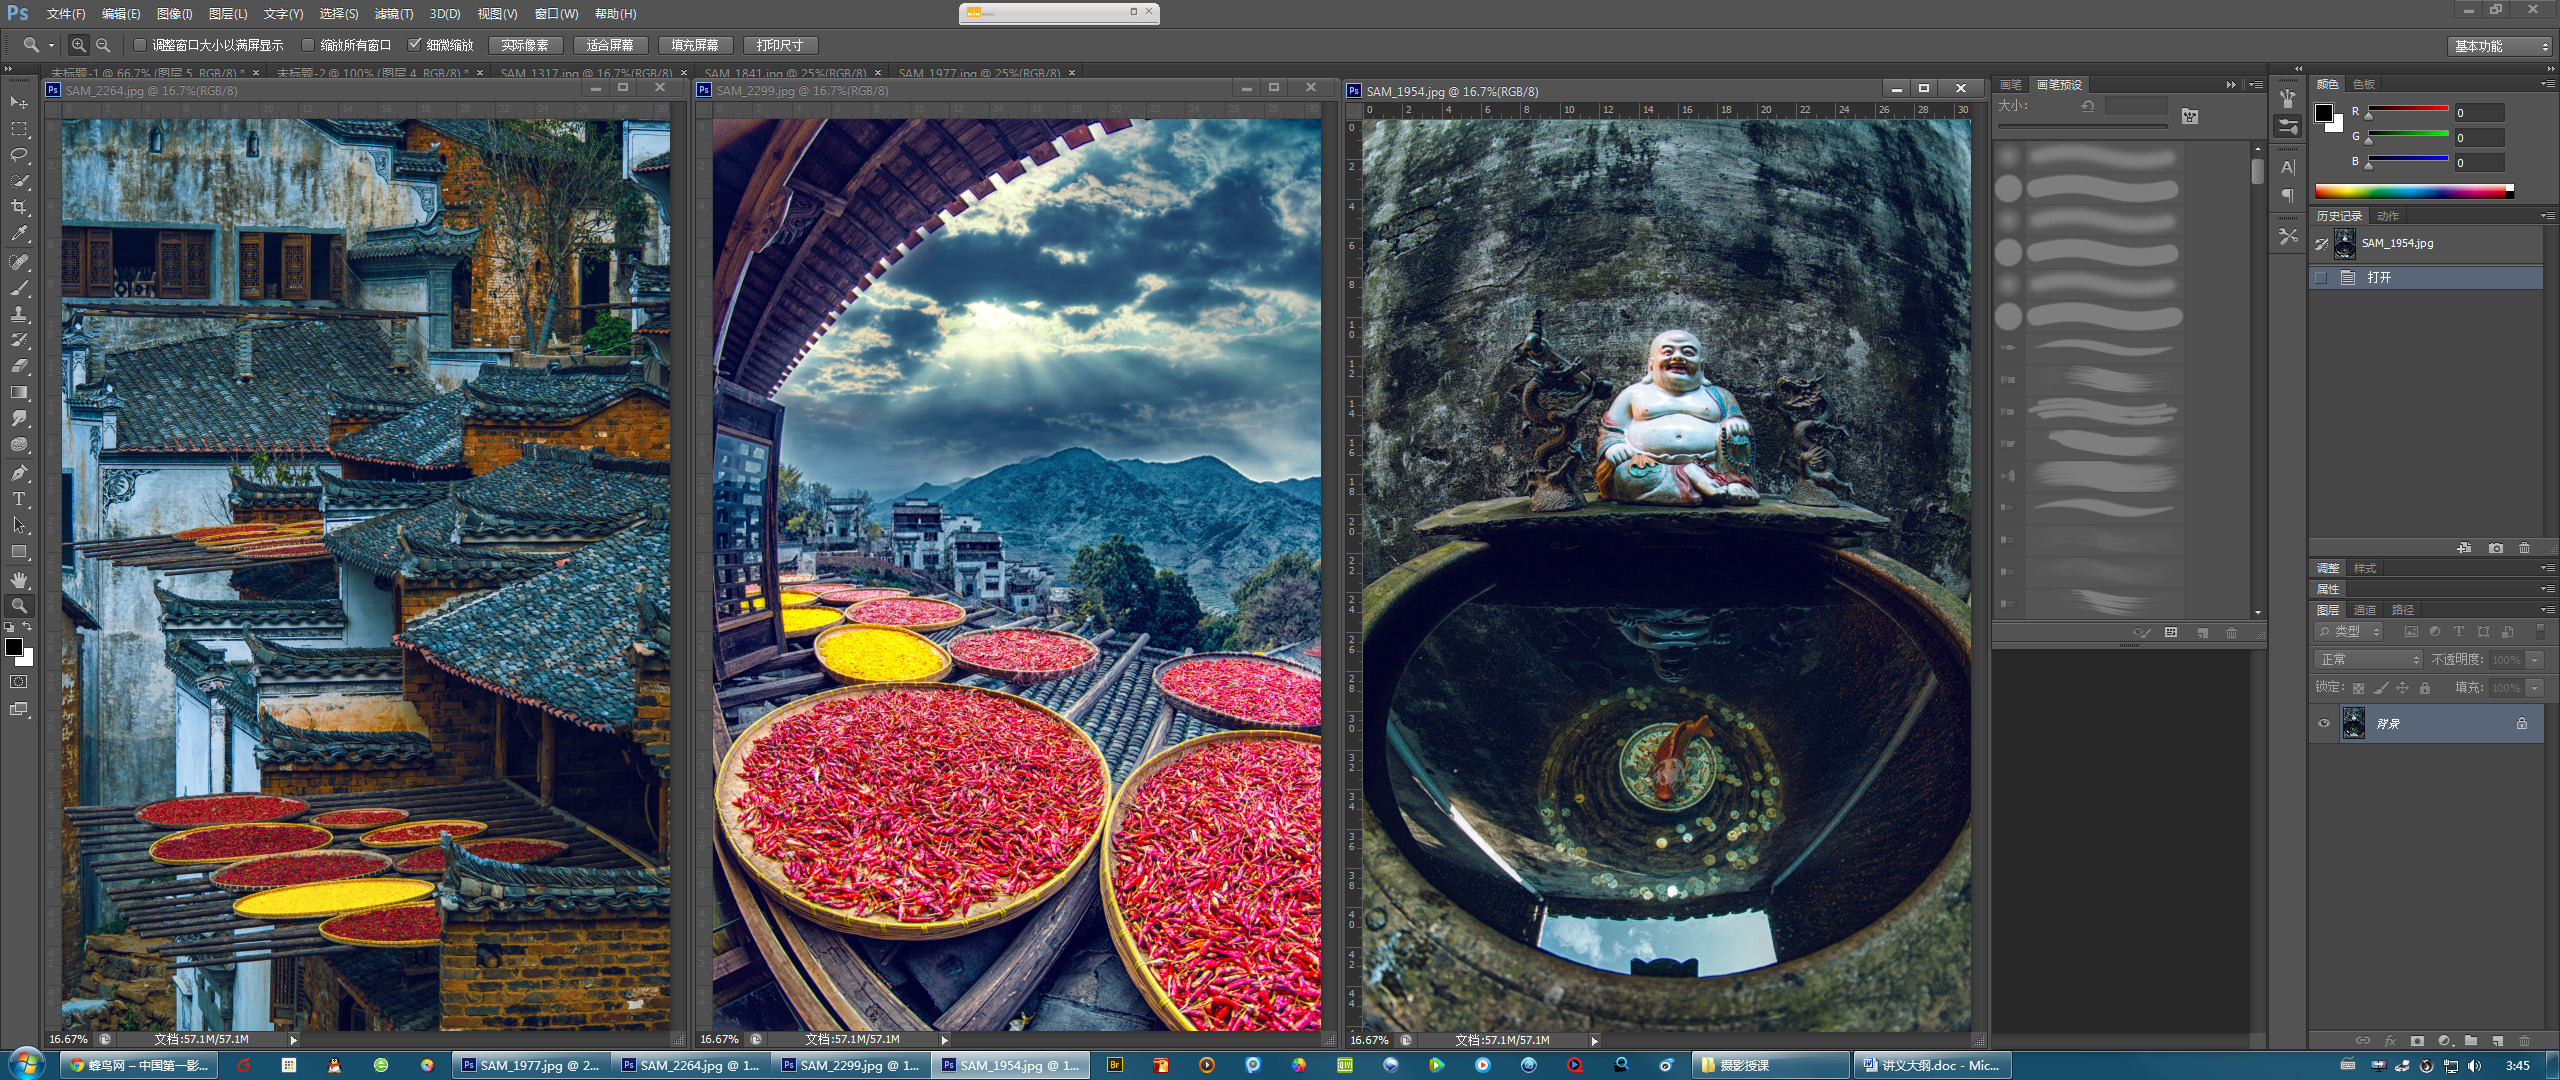The image size is (2560, 1080).
Task: Toggle Quick Mask mode
Action: point(19,682)
